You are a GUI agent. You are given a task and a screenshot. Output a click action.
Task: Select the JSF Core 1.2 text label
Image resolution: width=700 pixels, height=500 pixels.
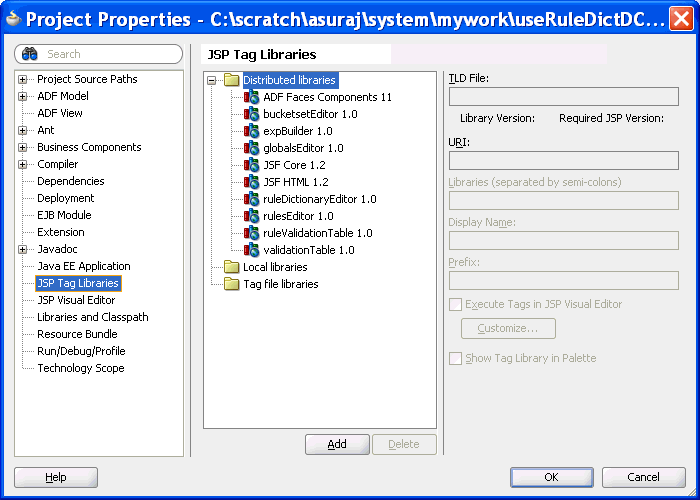point(294,165)
